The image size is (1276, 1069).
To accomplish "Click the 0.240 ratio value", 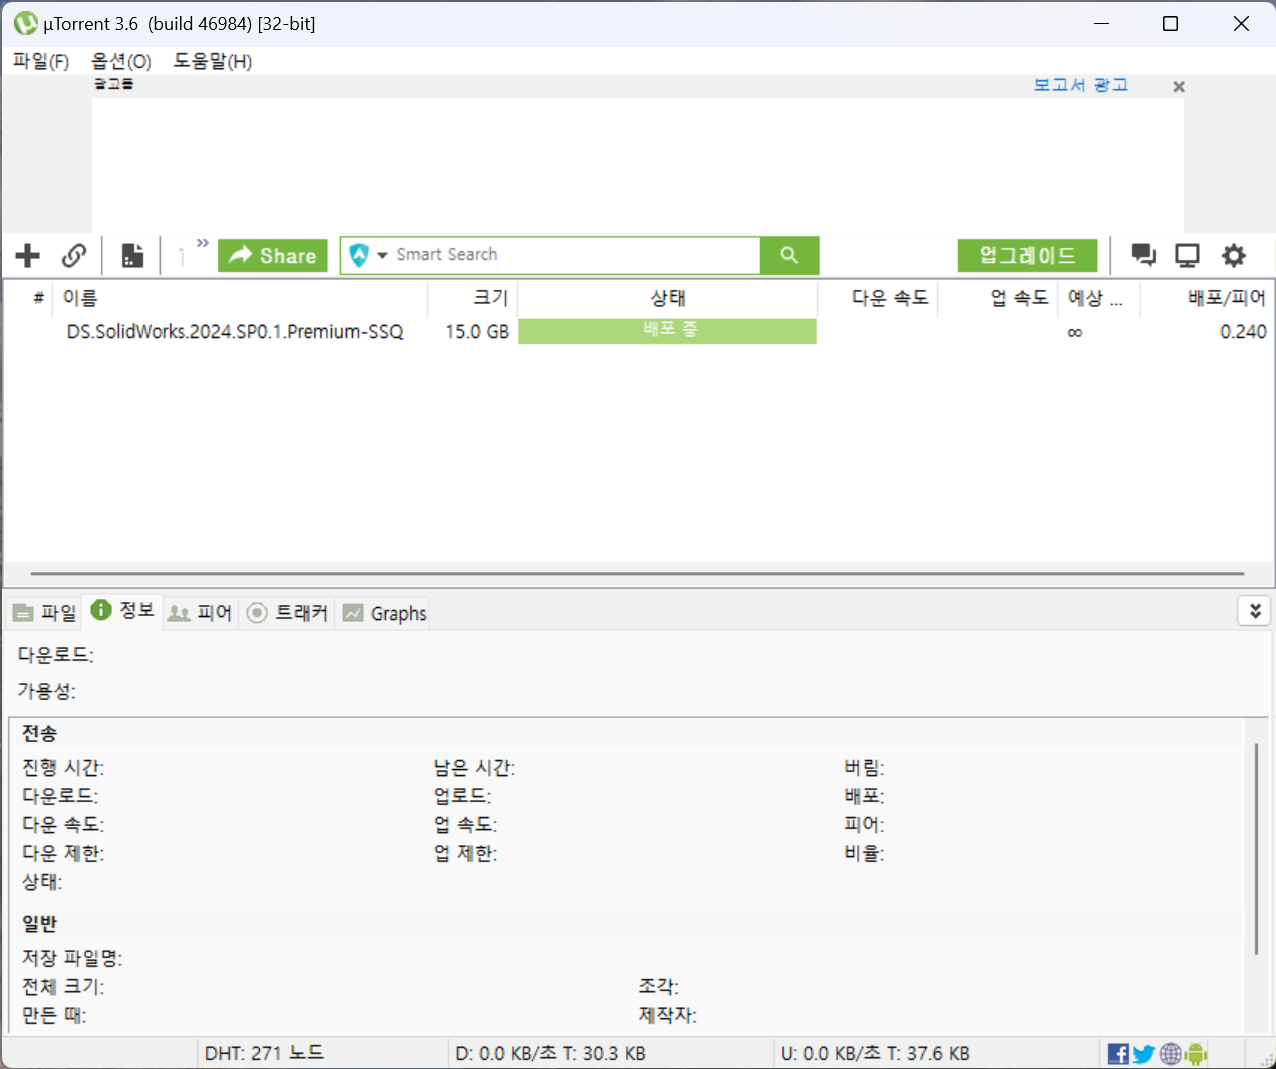I will (1243, 332).
